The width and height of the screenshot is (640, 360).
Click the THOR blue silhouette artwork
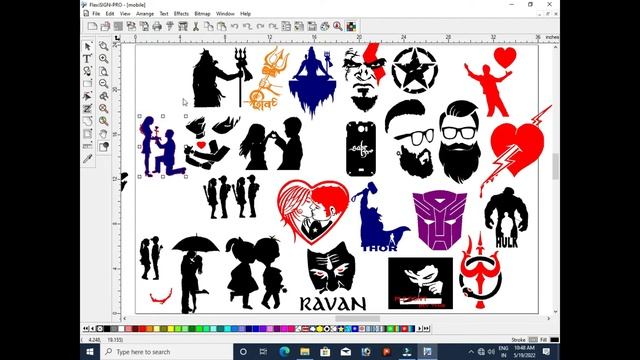tap(380, 217)
